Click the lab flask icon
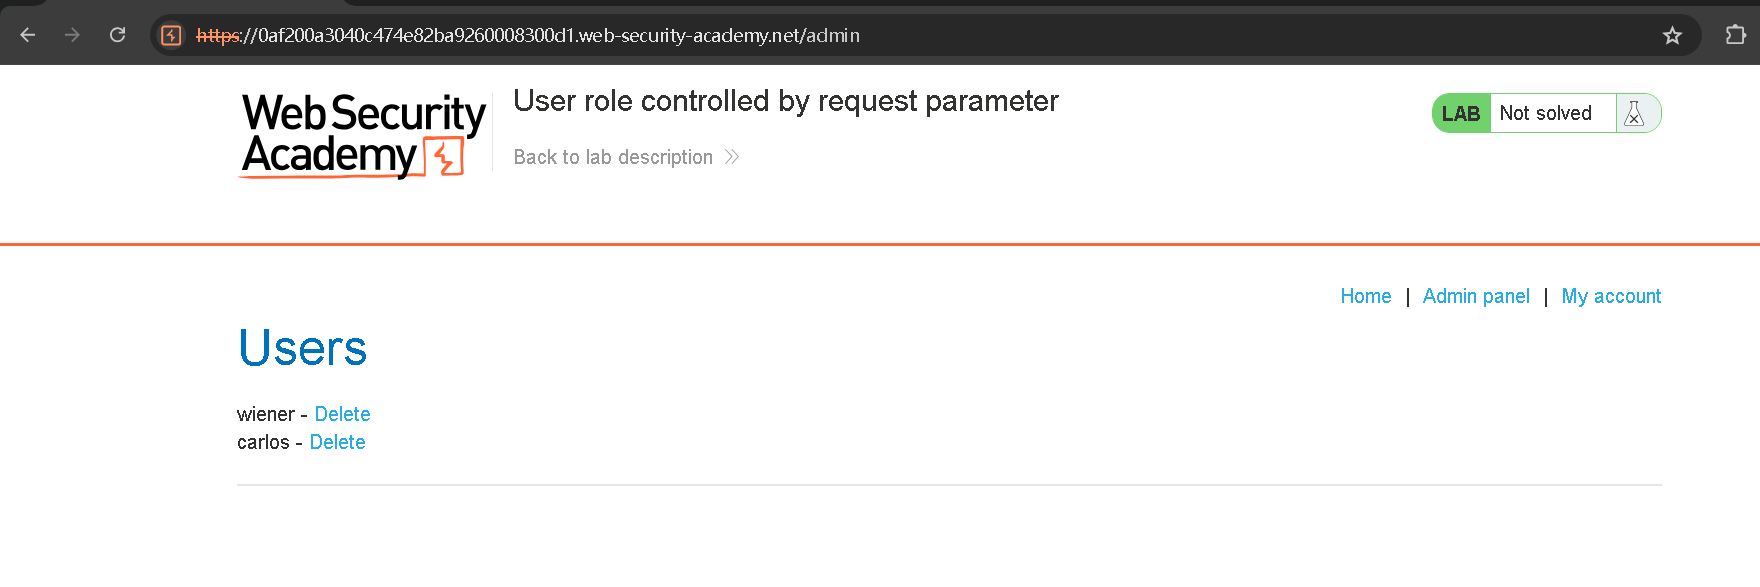Screen dimensions: 1760x587 pos(1635,113)
